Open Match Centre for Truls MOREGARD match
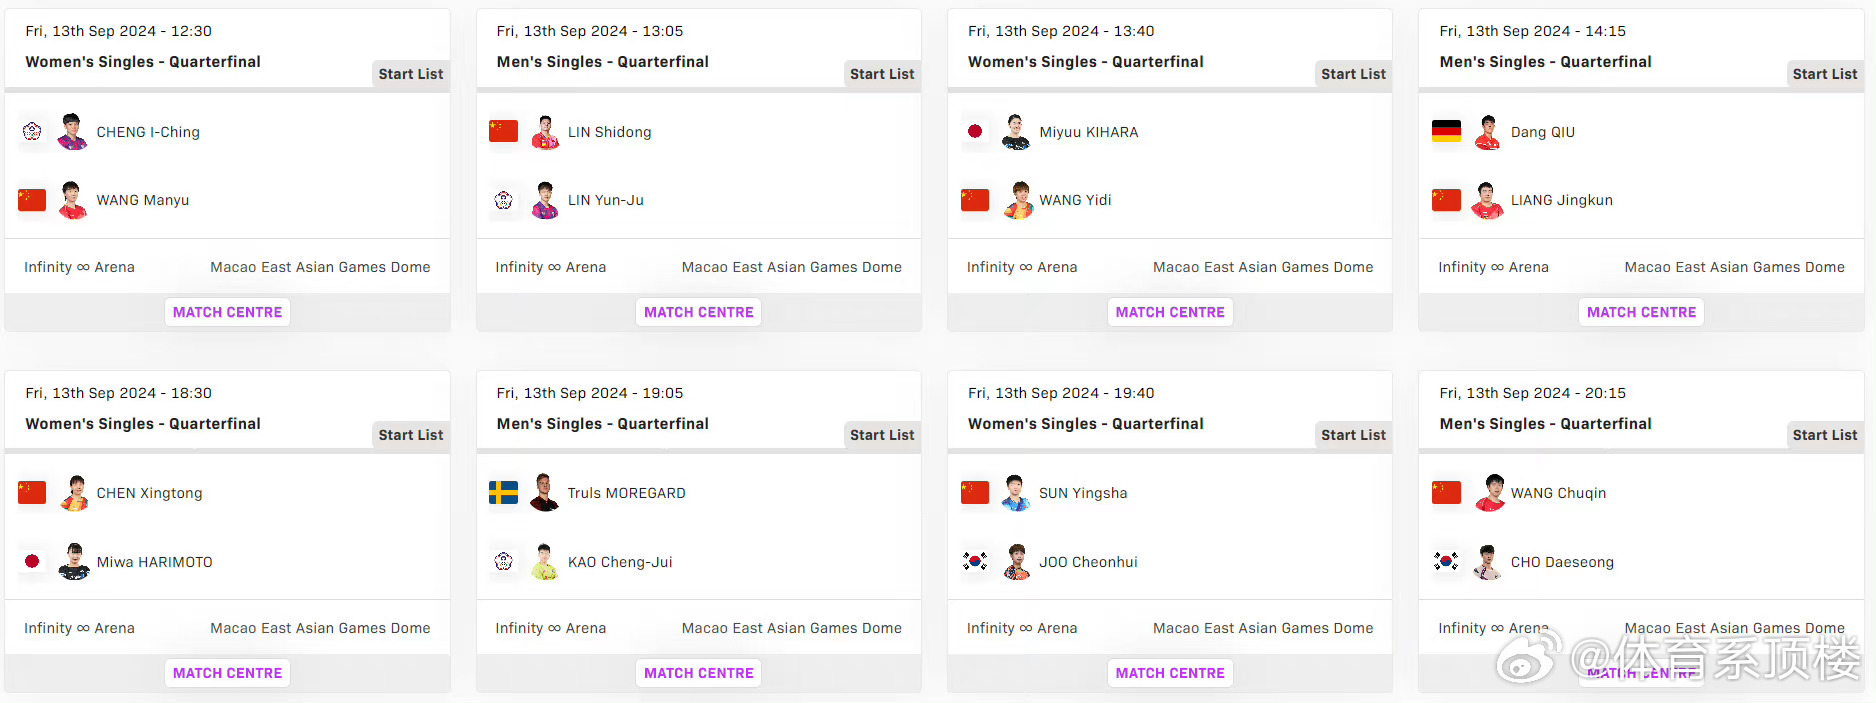 click(699, 673)
